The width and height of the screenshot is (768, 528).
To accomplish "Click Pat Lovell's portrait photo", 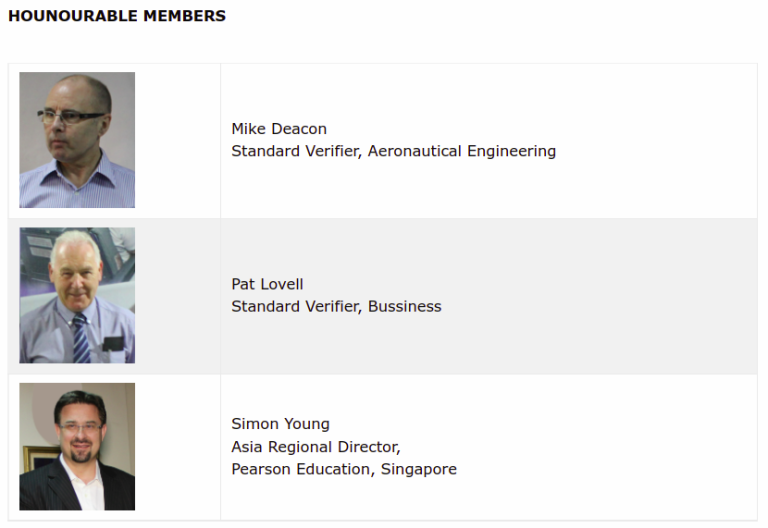I will click(77, 295).
